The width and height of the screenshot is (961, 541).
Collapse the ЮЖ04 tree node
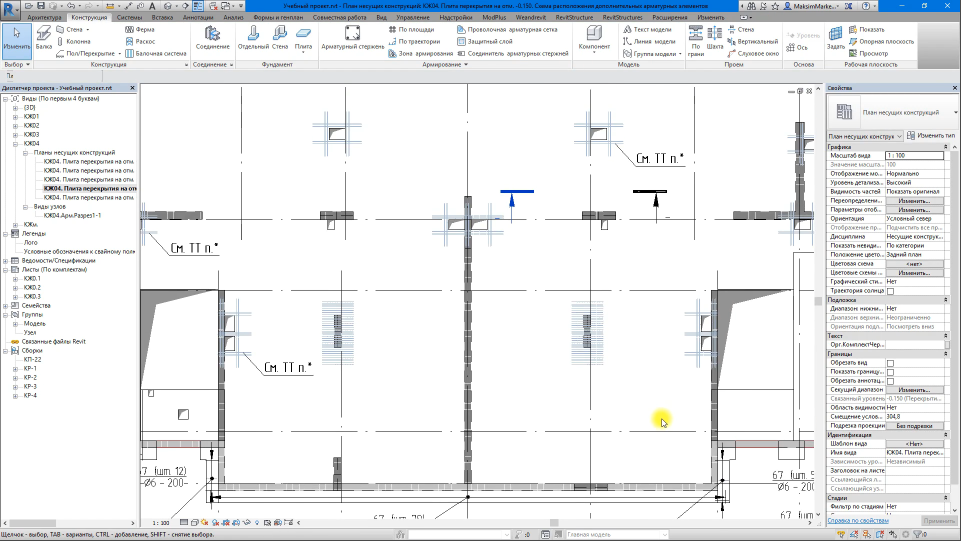15,144
